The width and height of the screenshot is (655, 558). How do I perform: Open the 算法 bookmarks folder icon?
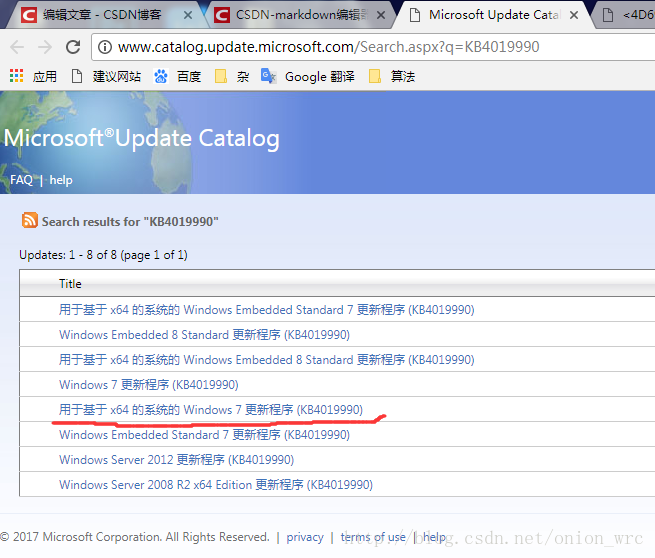pos(375,76)
